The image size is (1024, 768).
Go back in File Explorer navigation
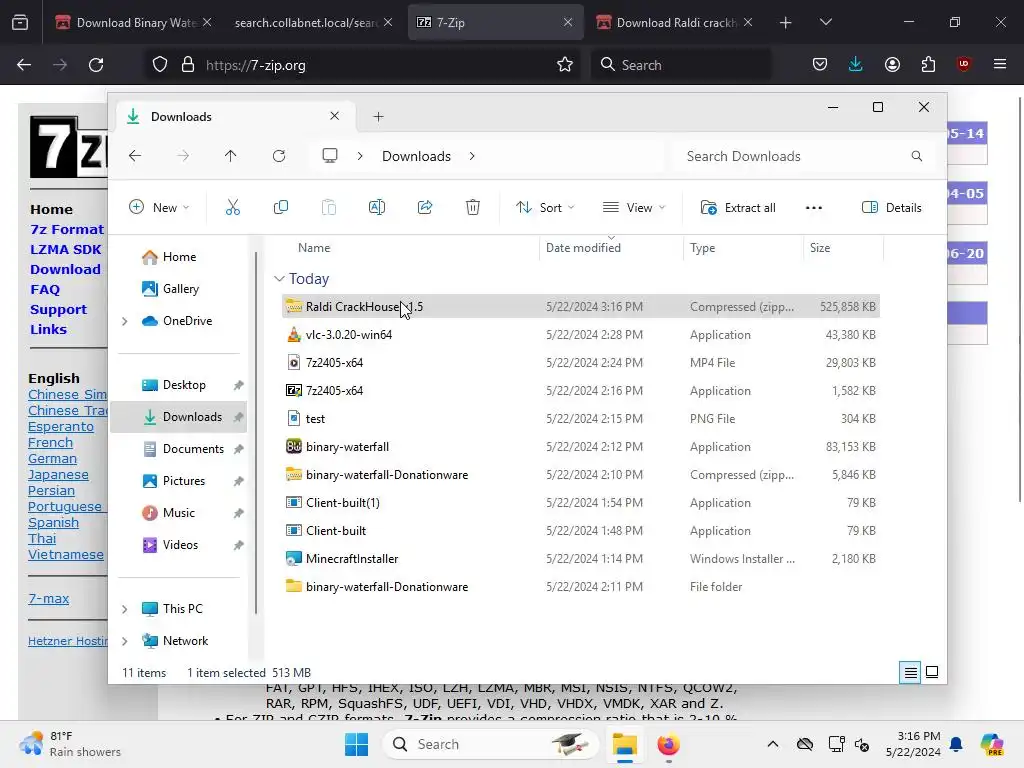coord(135,156)
